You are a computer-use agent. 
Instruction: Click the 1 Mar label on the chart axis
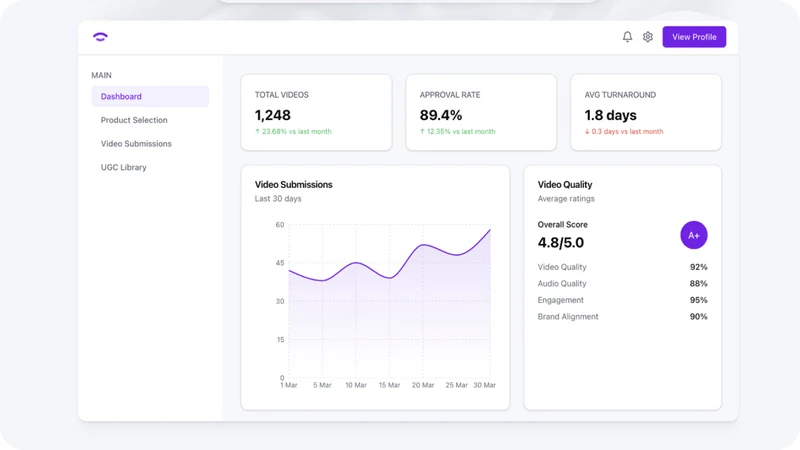point(289,385)
